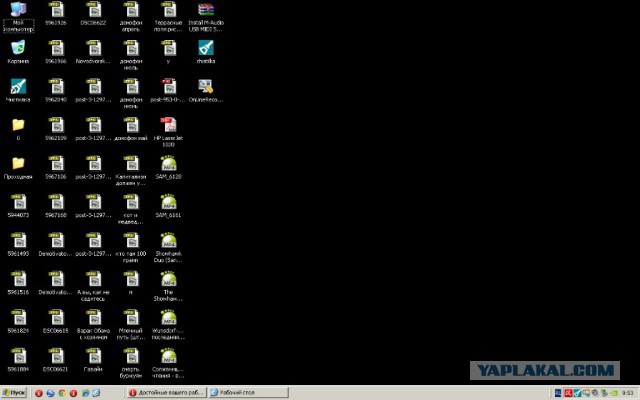Select the image file named у
The height and width of the screenshot is (400, 640).
point(168,52)
